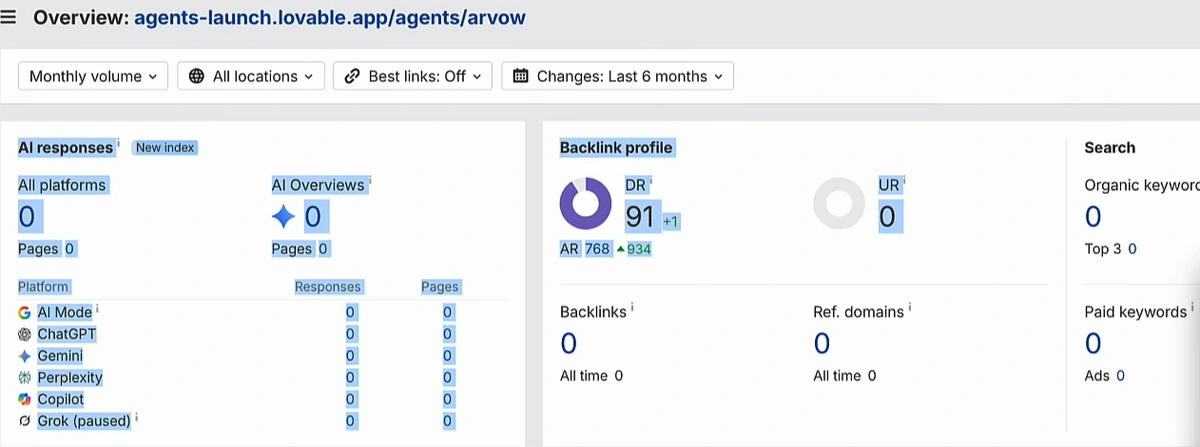Click the Gemini platform icon
The image size is (1200, 447).
25,356
